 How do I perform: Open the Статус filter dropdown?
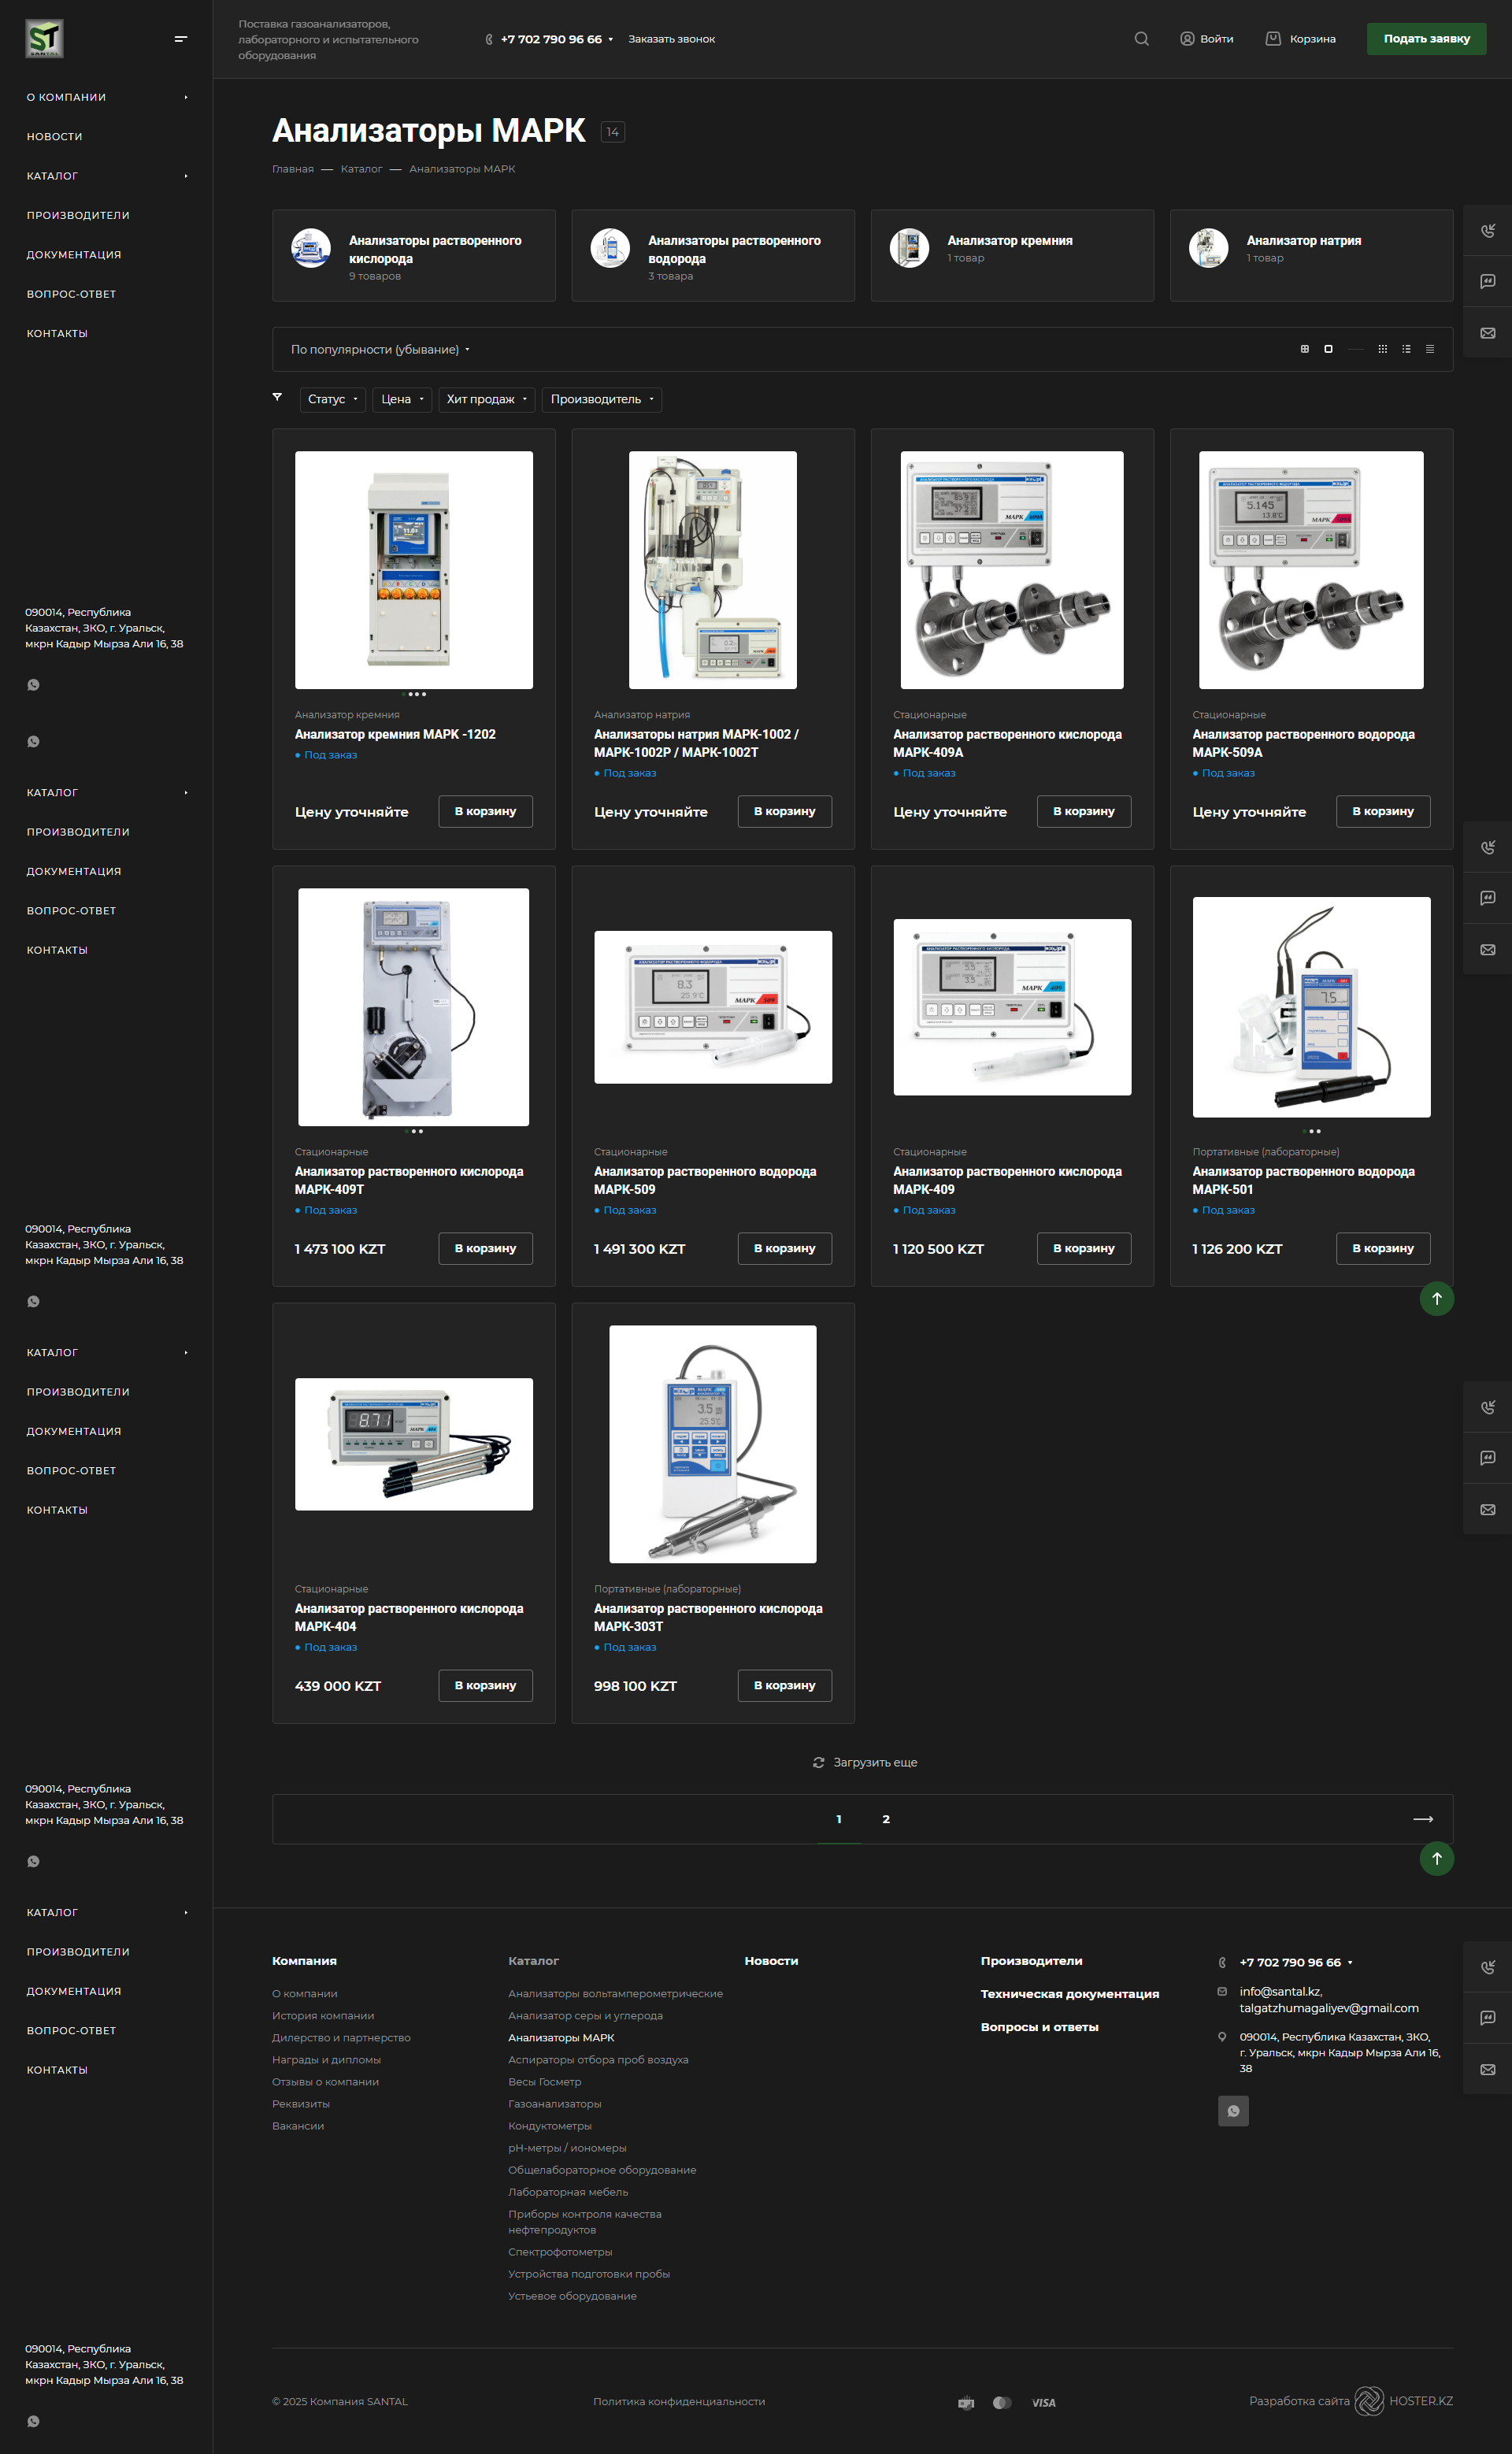click(332, 399)
